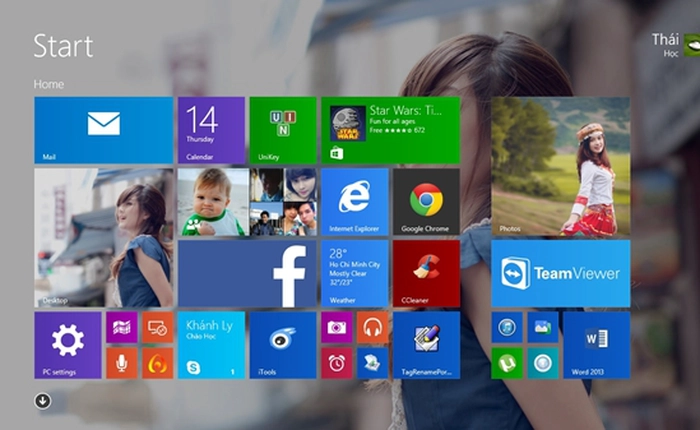Image resolution: width=700 pixels, height=430 pixels.
Task: Launch the Google Chrome tile
Action: 426,202
